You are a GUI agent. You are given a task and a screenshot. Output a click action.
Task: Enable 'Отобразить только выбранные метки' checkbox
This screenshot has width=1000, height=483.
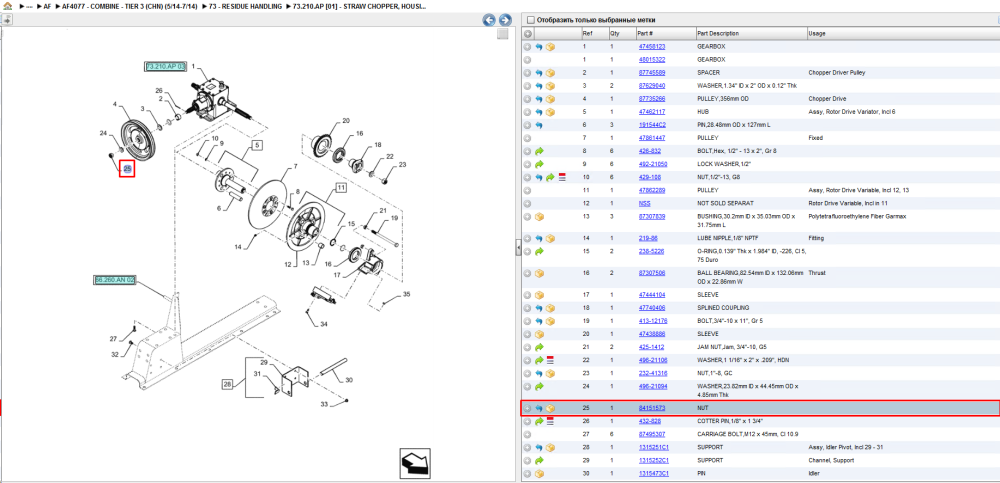click(x=531, y=20)
